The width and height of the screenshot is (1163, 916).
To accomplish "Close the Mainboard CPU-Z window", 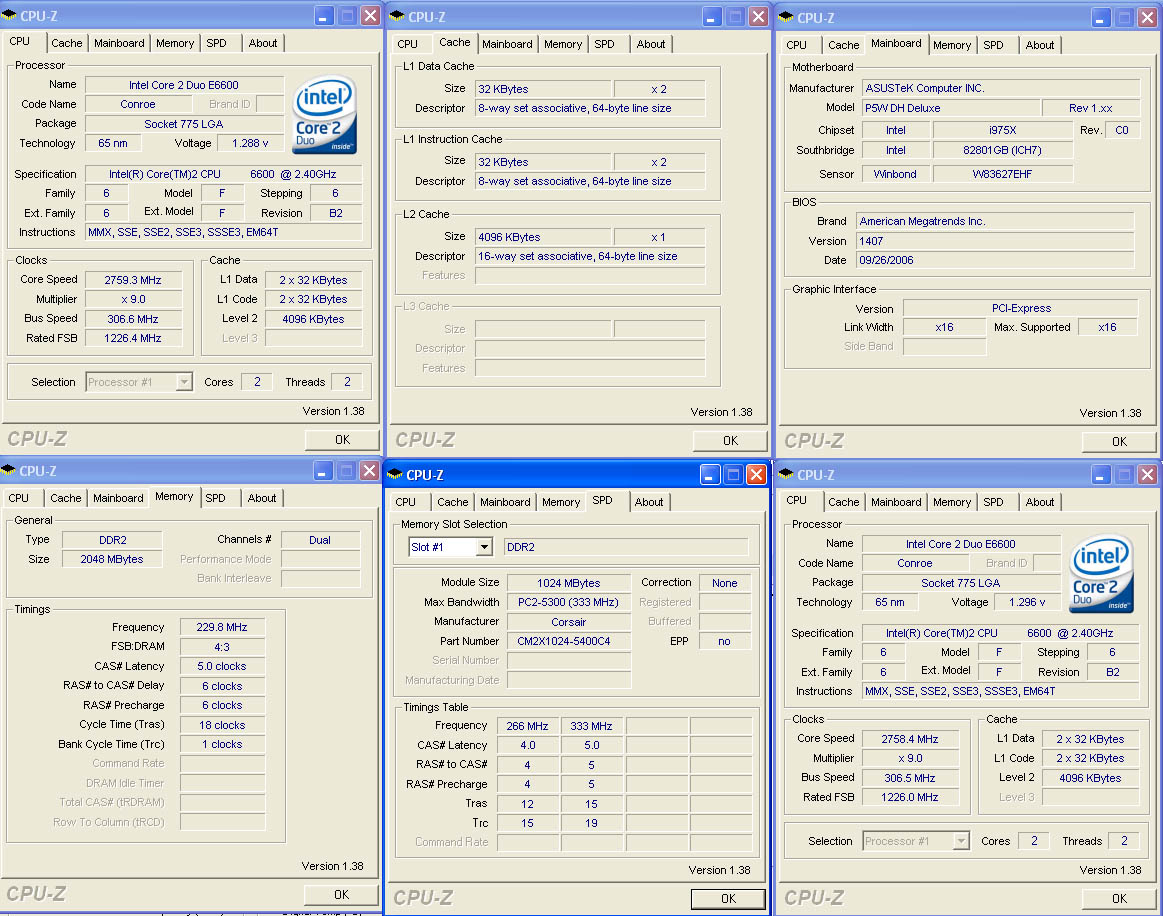I will click(1147, 17).
